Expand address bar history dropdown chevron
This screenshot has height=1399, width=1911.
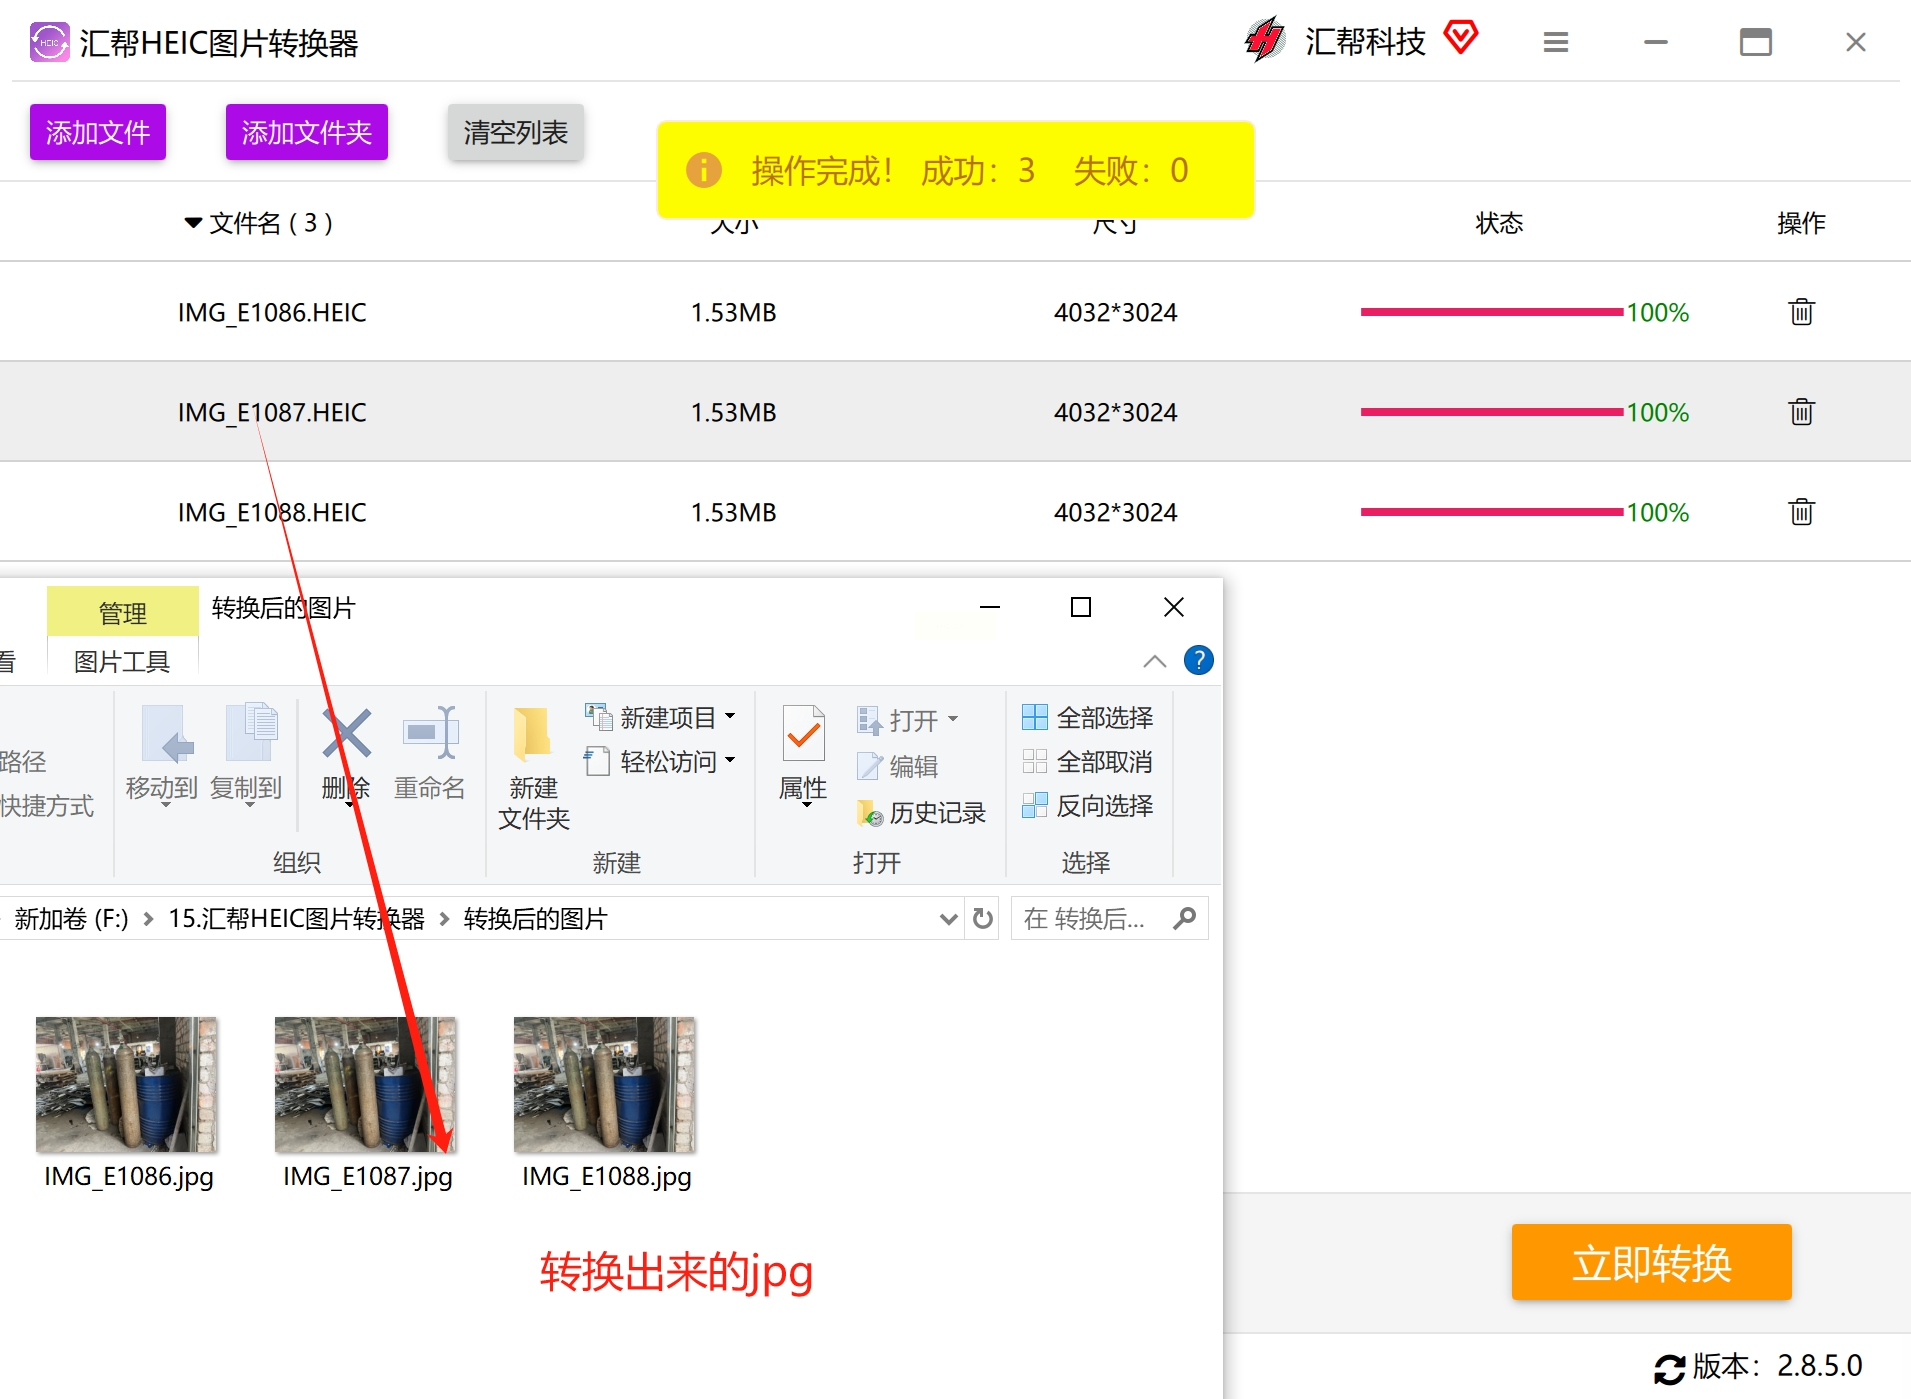[x=948, y=919]
